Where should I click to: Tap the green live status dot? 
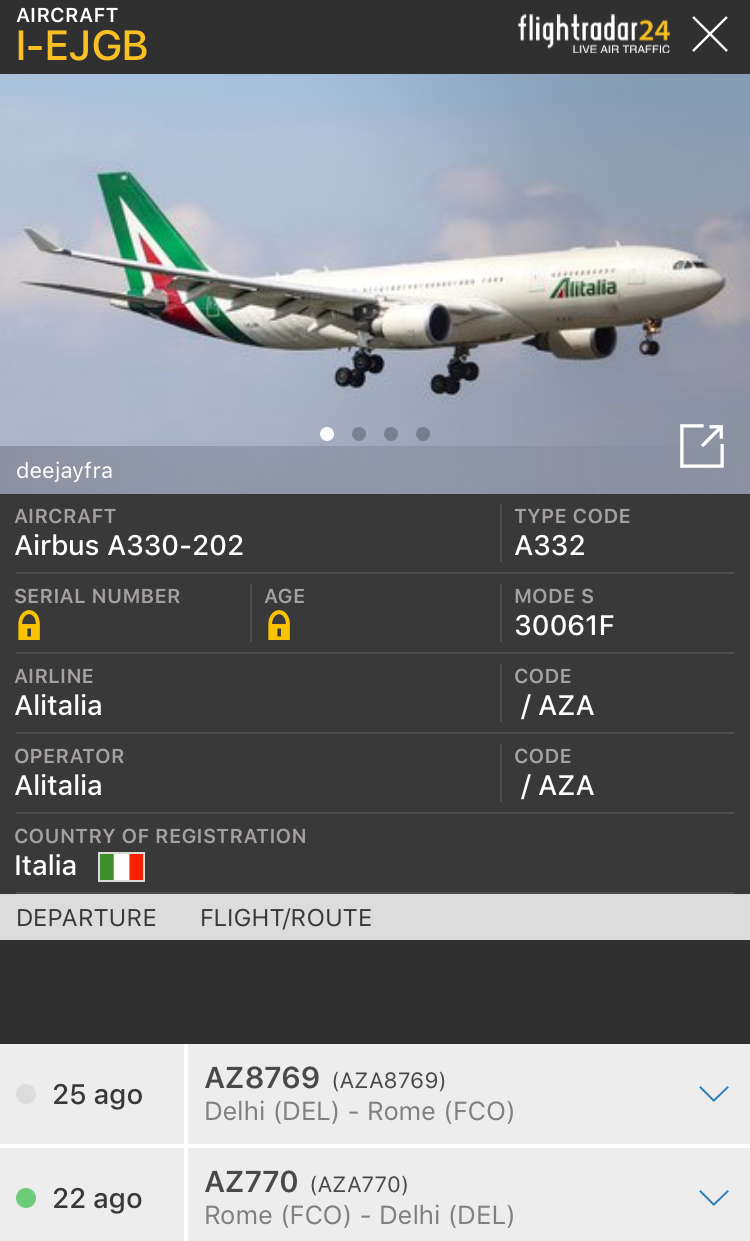point(27,1198)
